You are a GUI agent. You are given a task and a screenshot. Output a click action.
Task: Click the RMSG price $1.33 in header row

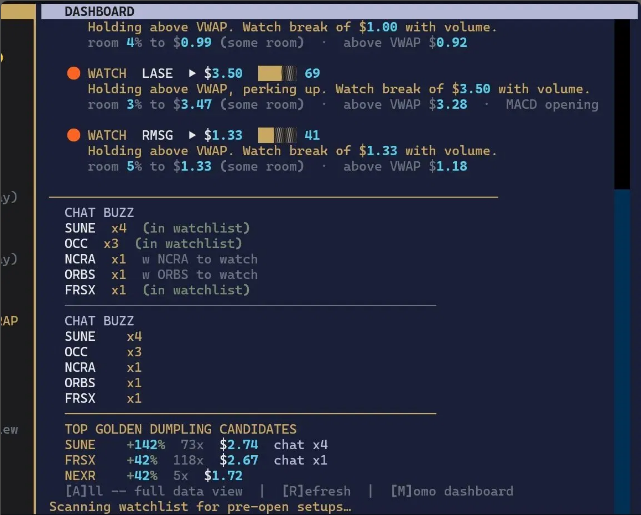point(223,135)
